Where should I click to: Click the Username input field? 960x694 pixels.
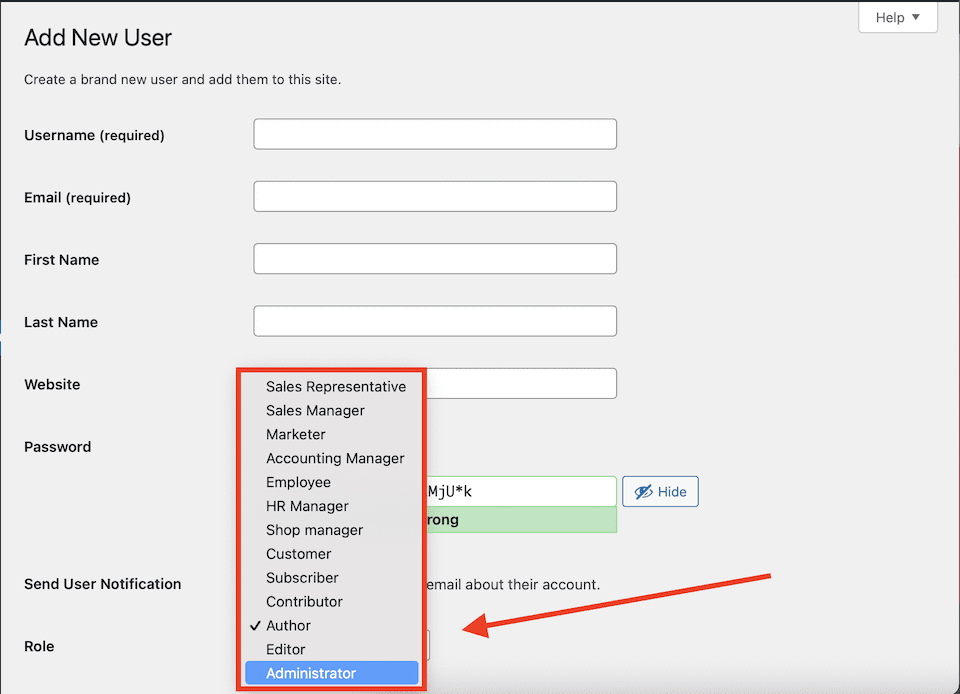pos(435,133)
